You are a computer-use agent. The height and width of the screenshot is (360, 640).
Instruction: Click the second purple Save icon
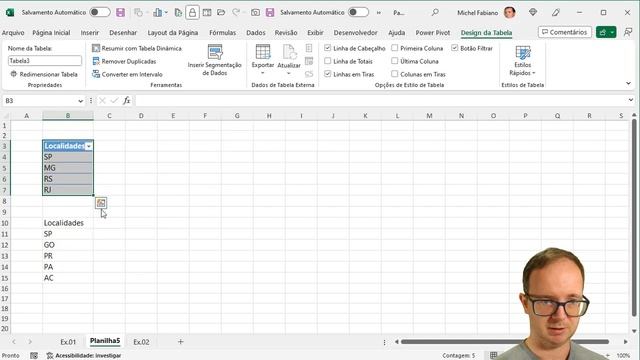point(270,13)
